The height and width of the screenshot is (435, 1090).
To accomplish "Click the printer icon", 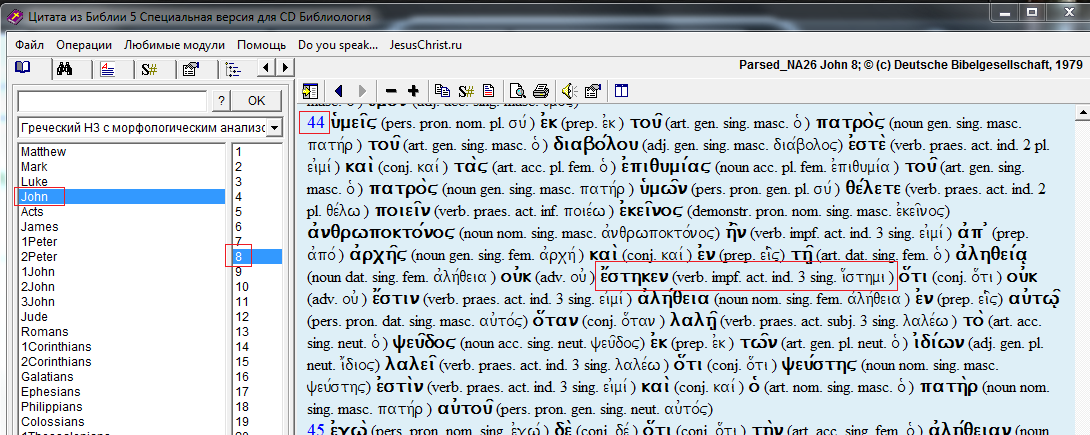I will click(541, 91).
